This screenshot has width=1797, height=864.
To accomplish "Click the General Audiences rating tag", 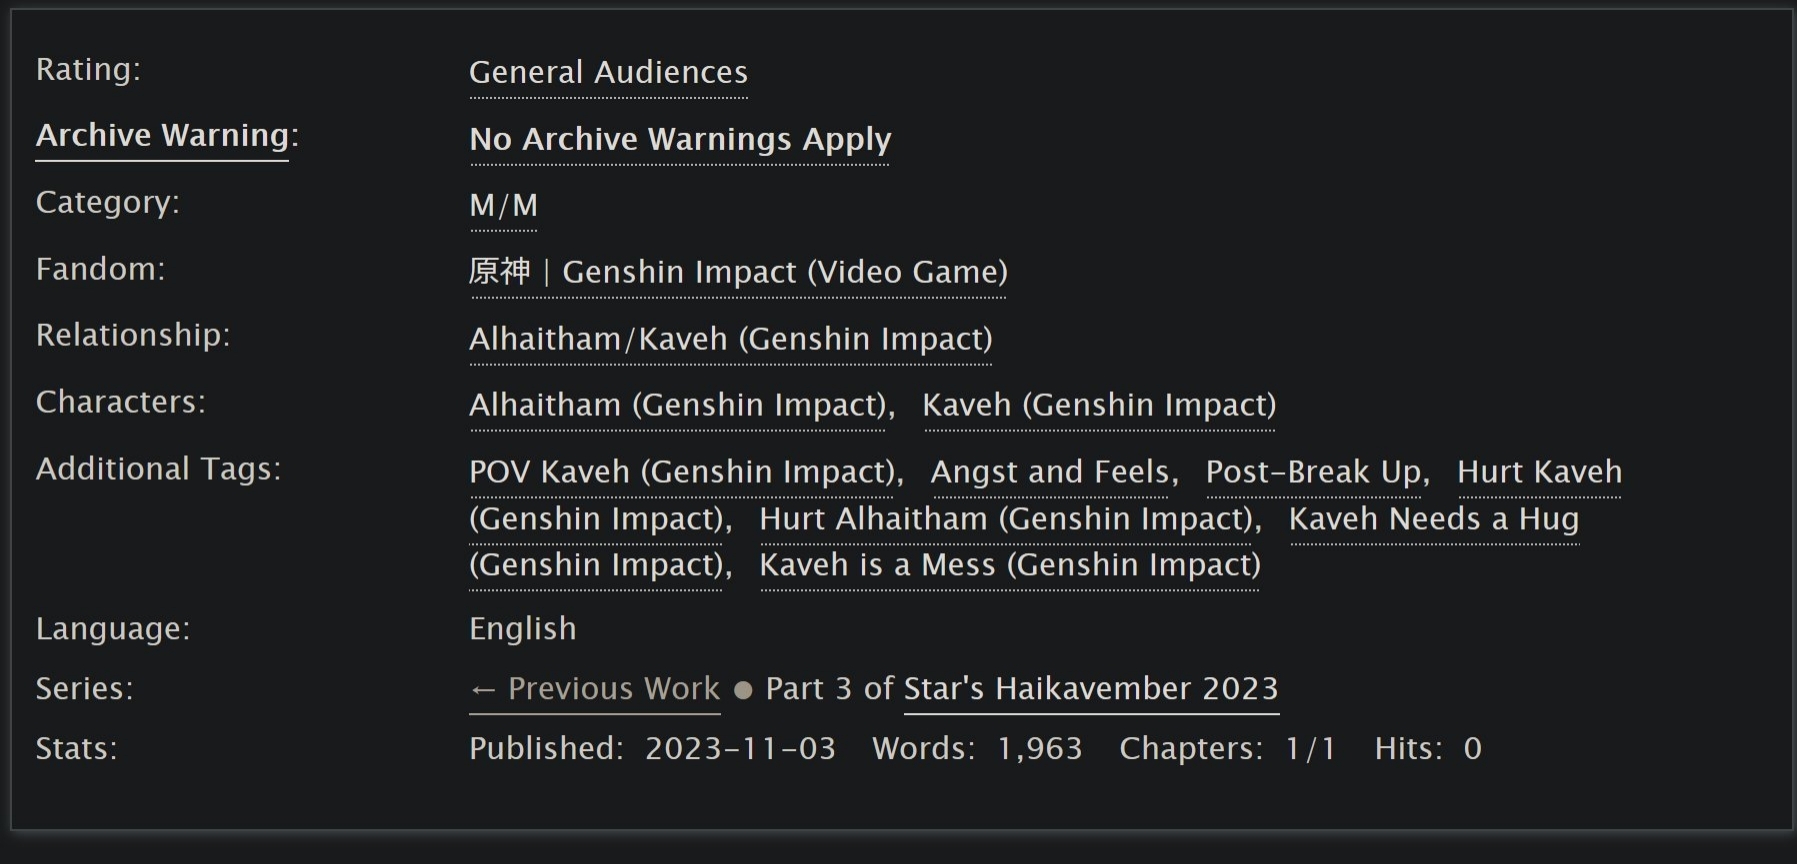I will point(608,73).
